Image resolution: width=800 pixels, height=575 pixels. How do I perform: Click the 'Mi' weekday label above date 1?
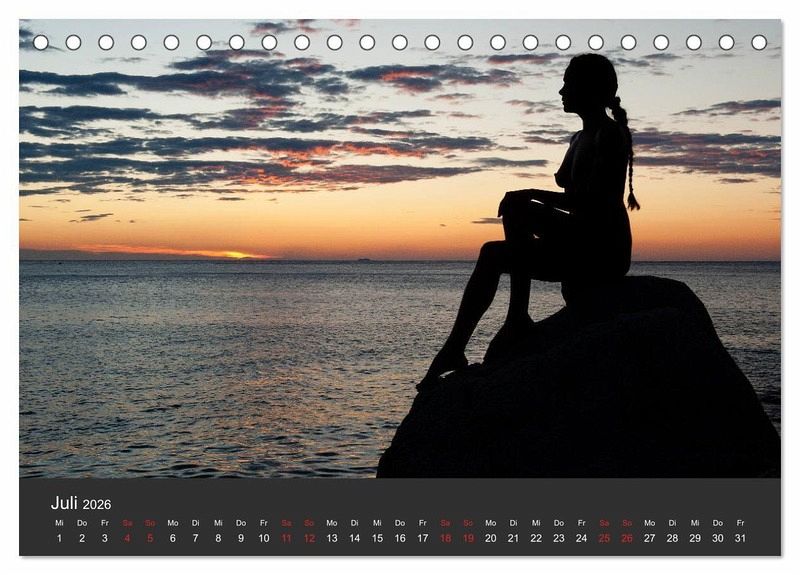pyautogui.click(x=59, y=523)
